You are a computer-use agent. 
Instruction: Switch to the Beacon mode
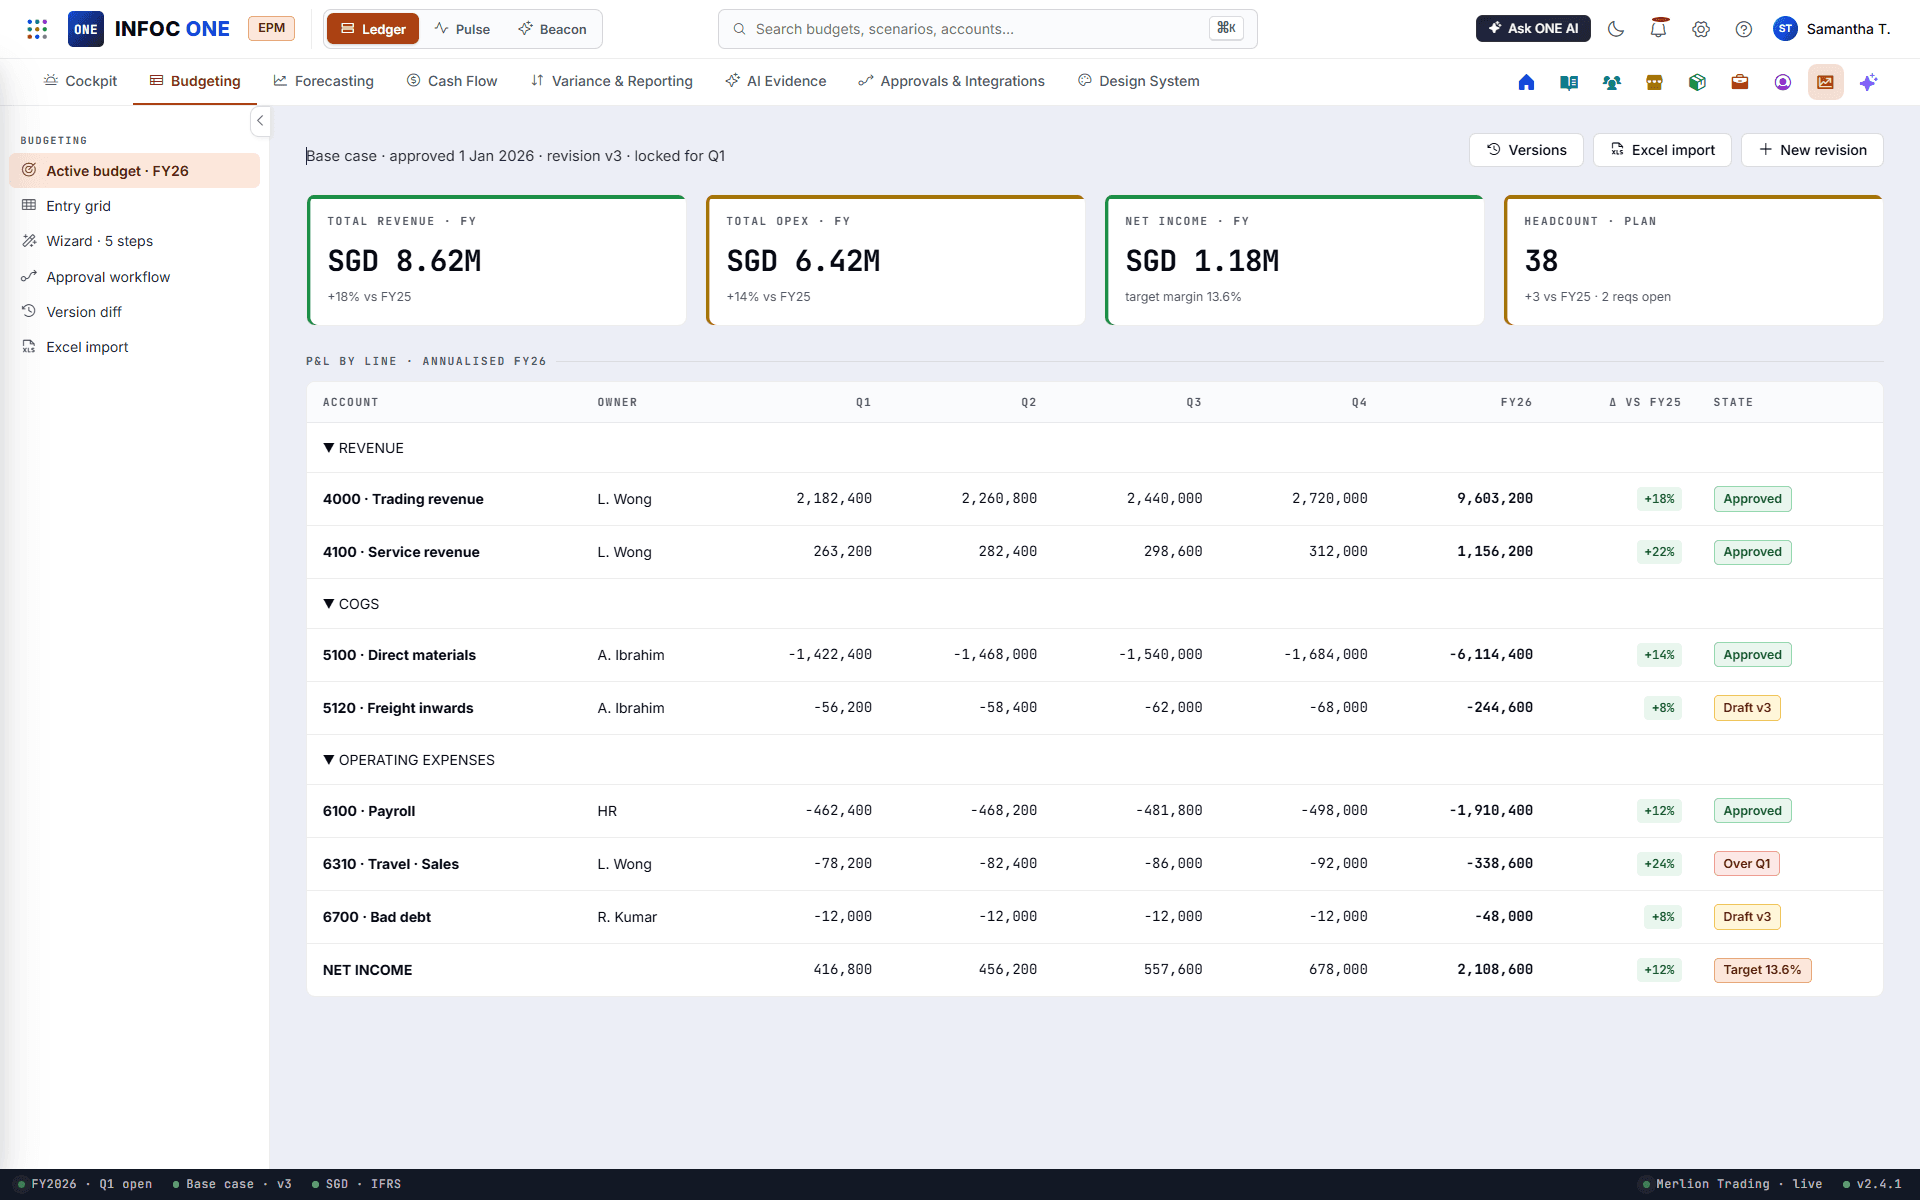point(552,29)
